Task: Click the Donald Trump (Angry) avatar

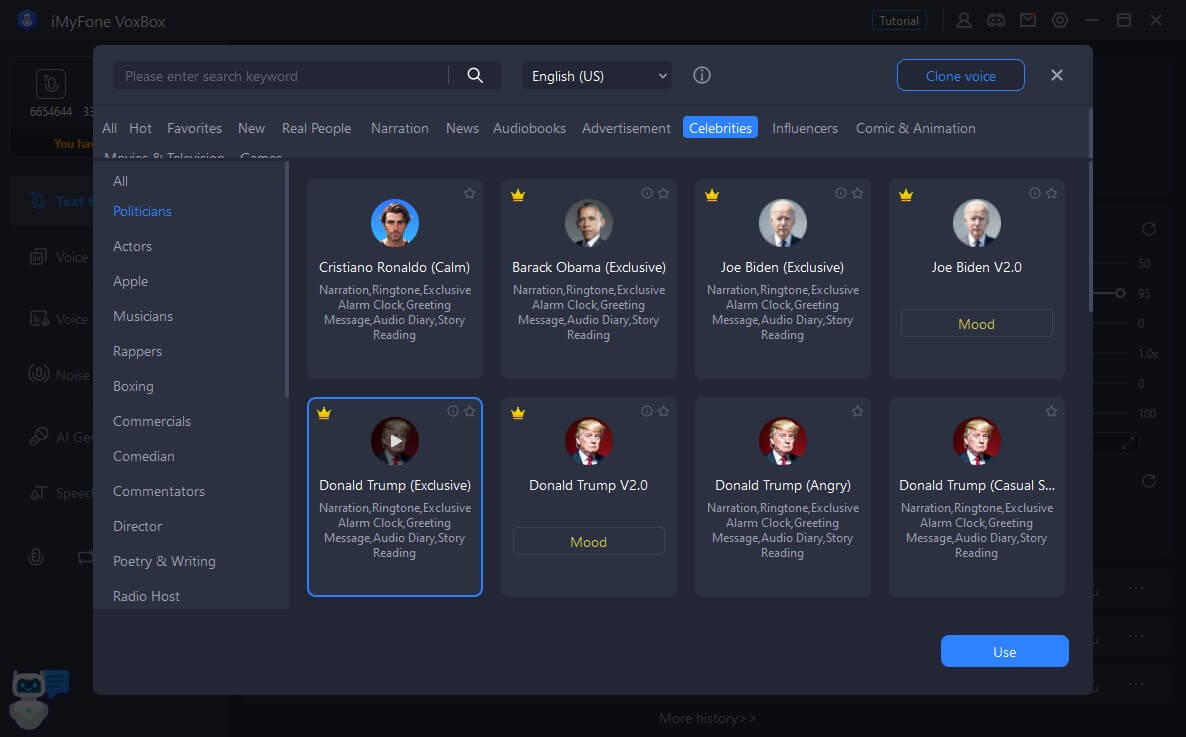Action: click(x=783, y=440)
